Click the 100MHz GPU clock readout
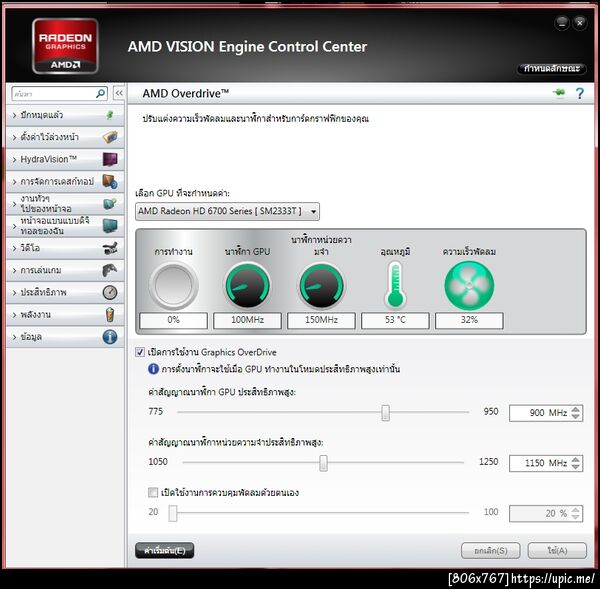Viewport: 600px width, 589px height. click(x=247, y=320)
